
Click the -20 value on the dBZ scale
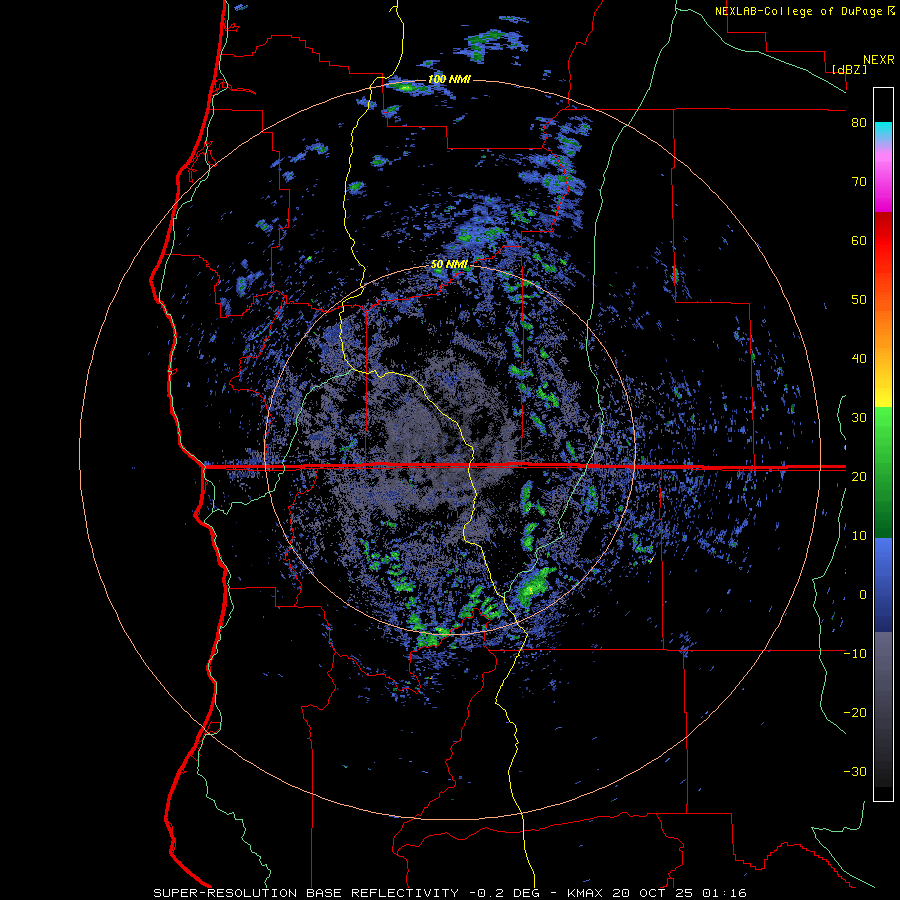(855, 713)
